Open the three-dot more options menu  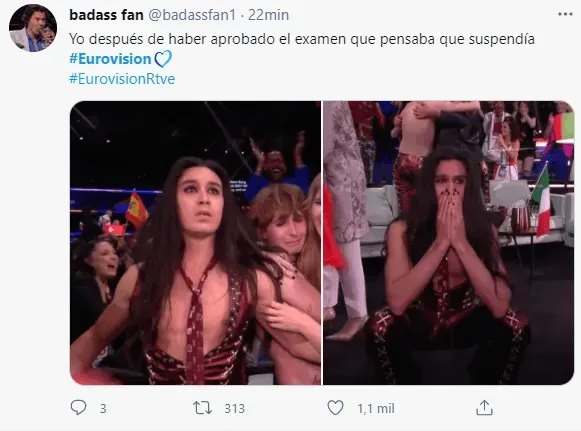tap(565, 14)
